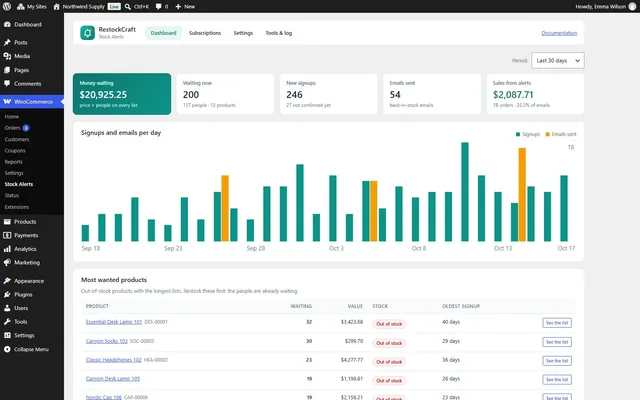Screen dimensions: 640x400
Task: Switch to the Subscriptions tab
Action: pos(205,33)
